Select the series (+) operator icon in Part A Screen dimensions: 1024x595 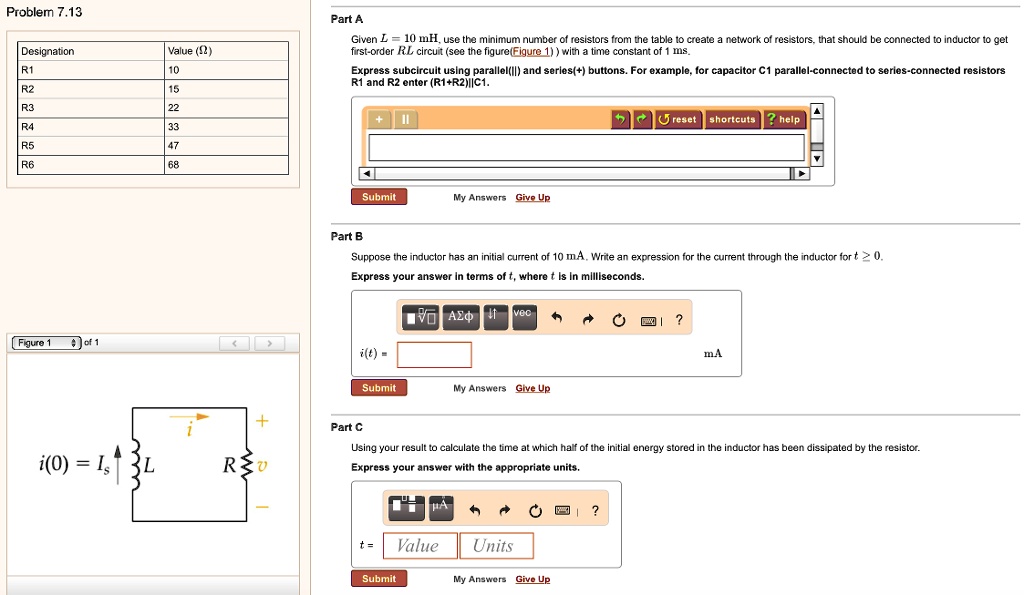point(378,120)
